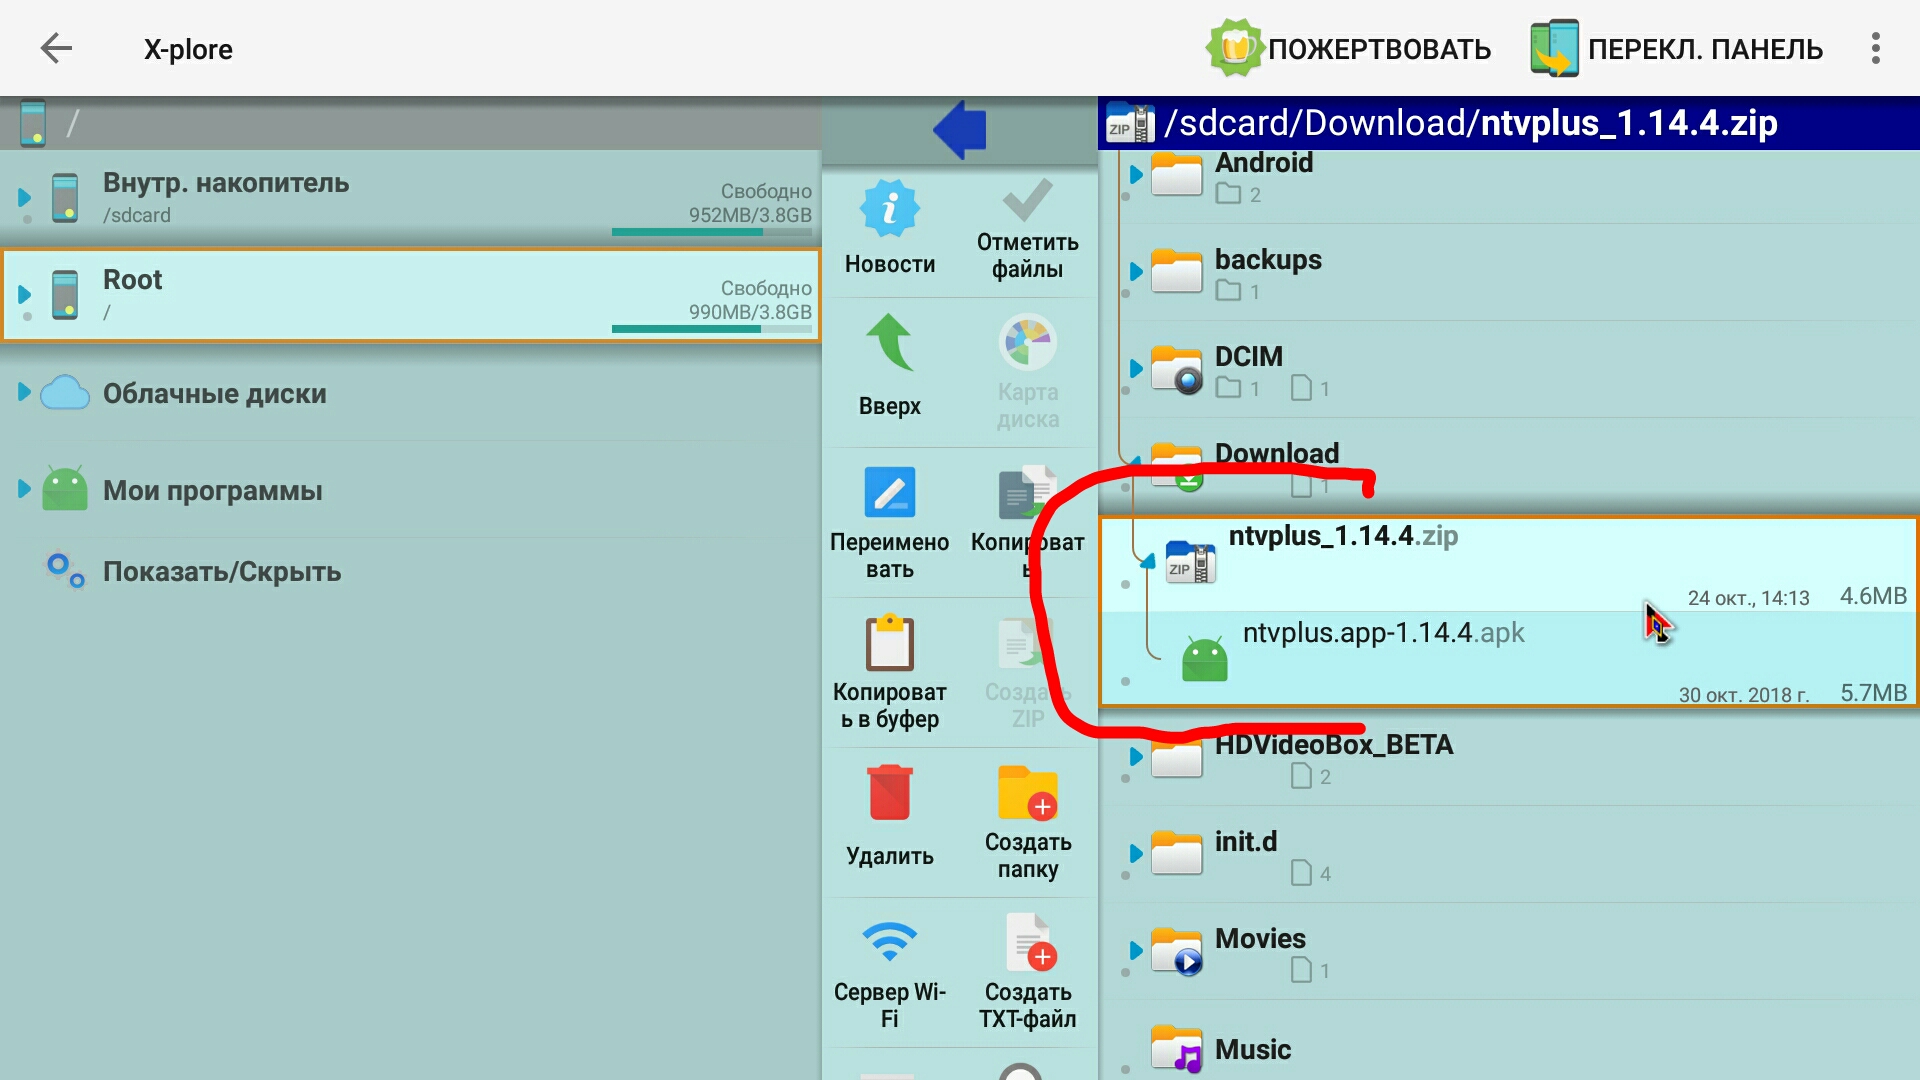Expand the My programs node
Screen dimensions: 1920x1080
[x=24, y=489]
